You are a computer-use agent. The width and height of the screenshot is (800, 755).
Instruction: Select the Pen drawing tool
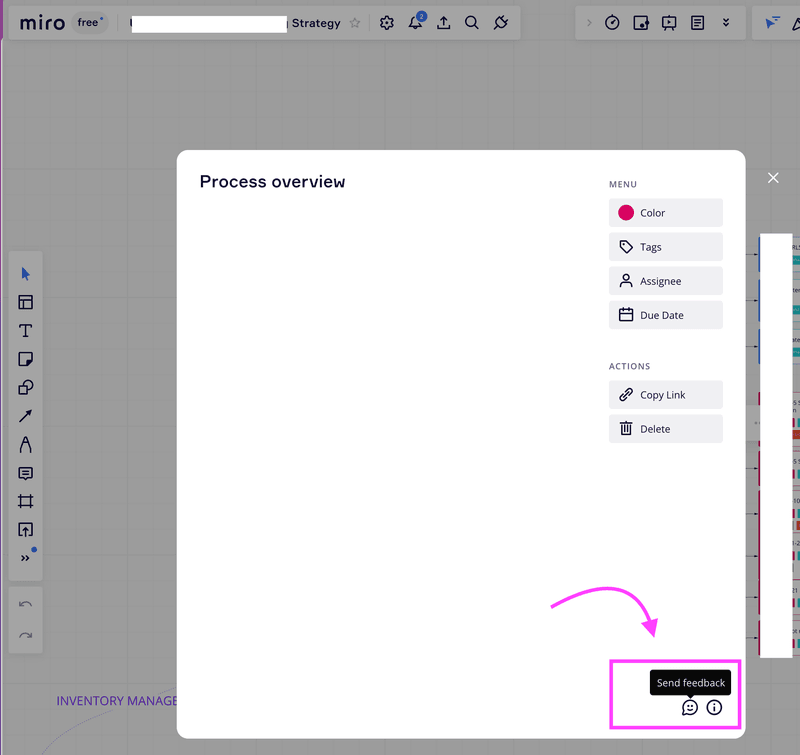point(26,445)
